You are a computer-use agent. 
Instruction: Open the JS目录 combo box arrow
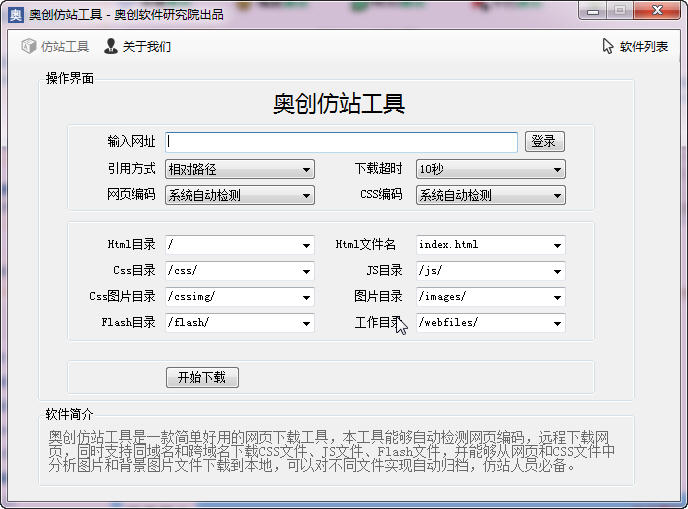tap(556, 271)
